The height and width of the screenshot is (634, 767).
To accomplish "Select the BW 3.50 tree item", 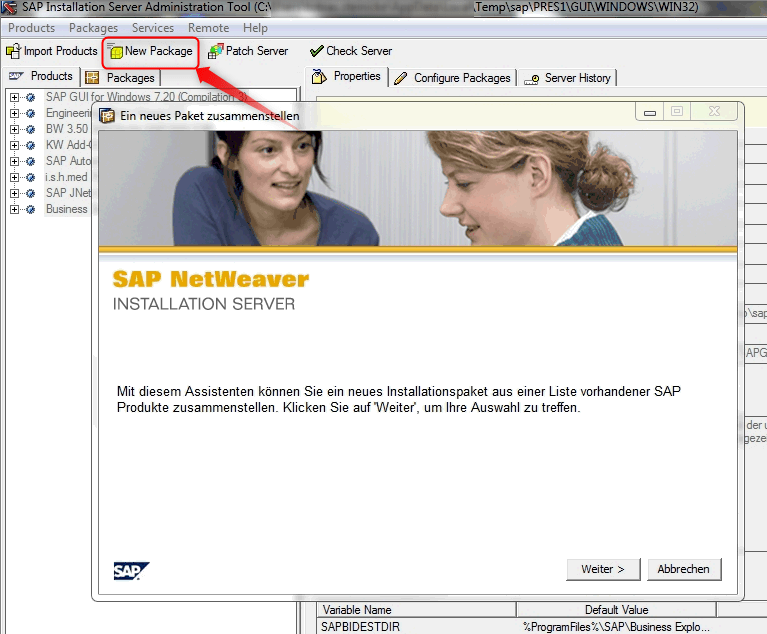I will [67, 129].
